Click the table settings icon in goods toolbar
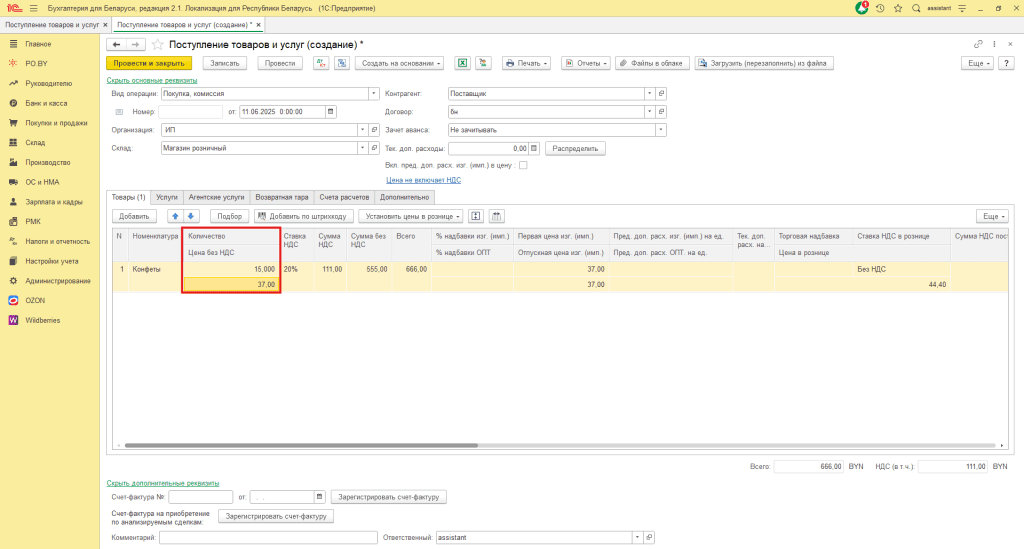 [497, 216]
